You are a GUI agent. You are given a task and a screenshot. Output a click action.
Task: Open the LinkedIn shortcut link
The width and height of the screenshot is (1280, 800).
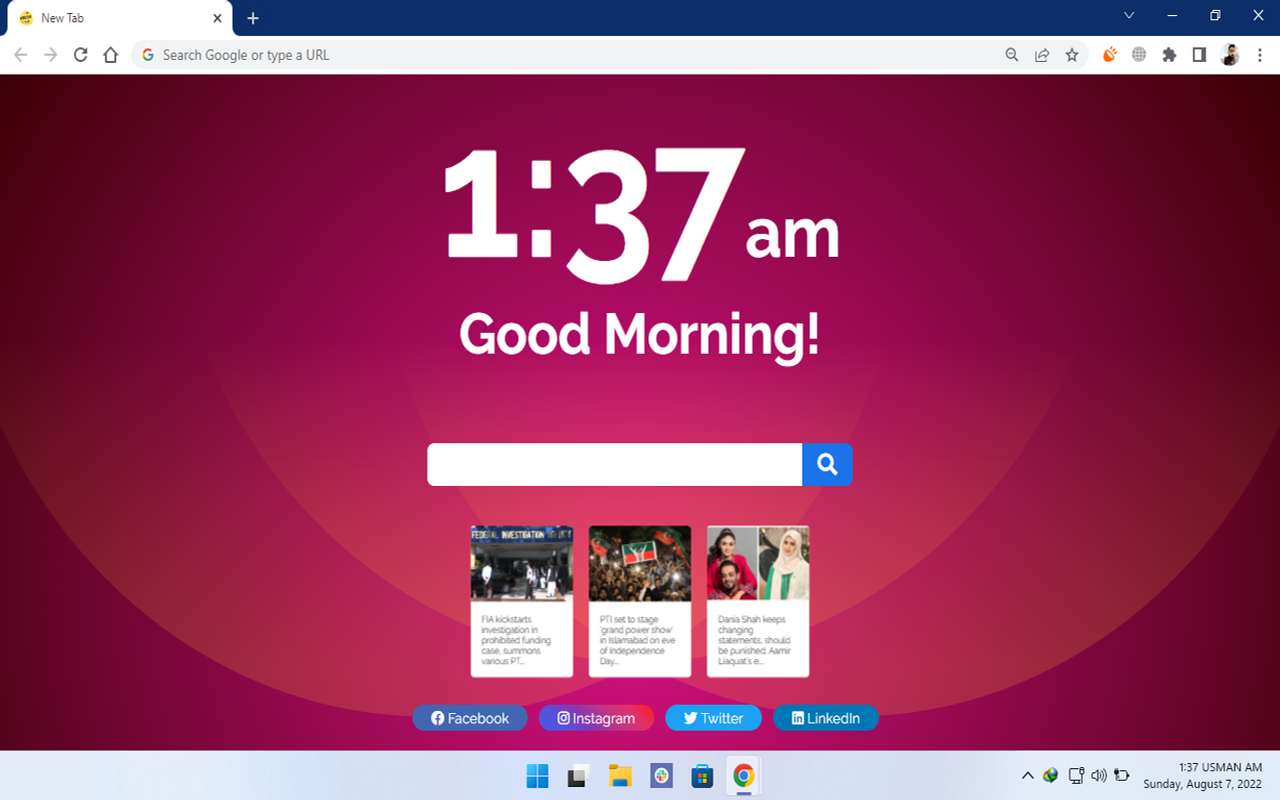826,718
